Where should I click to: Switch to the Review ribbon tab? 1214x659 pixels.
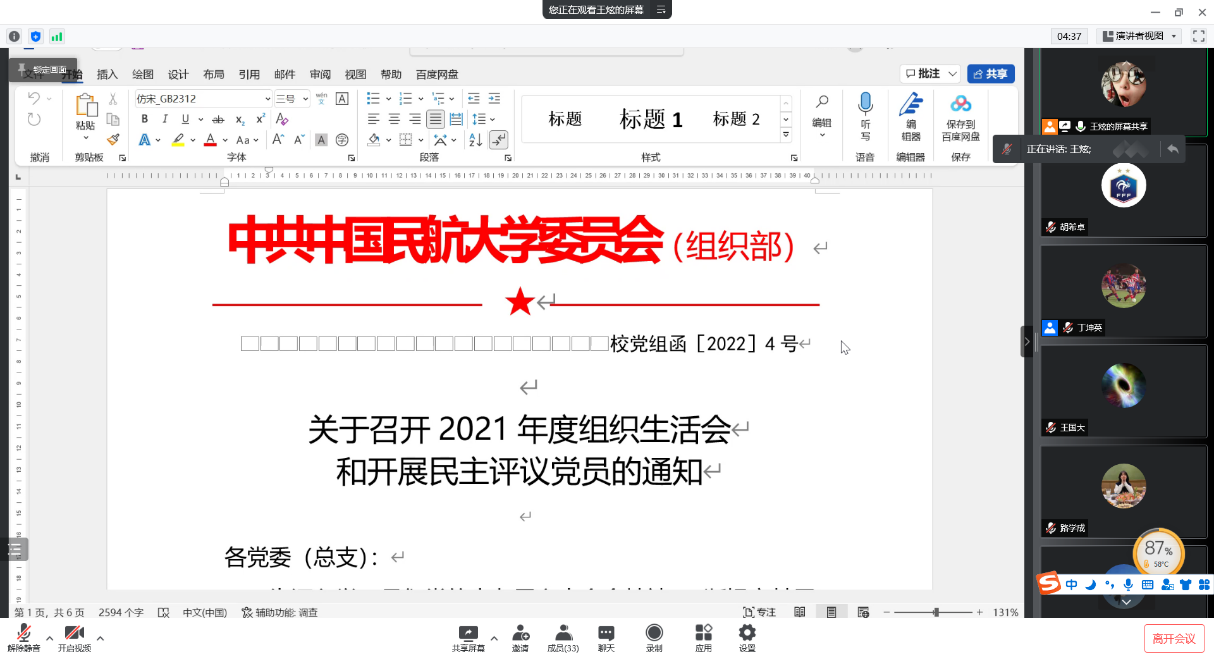tap(320, 74)
